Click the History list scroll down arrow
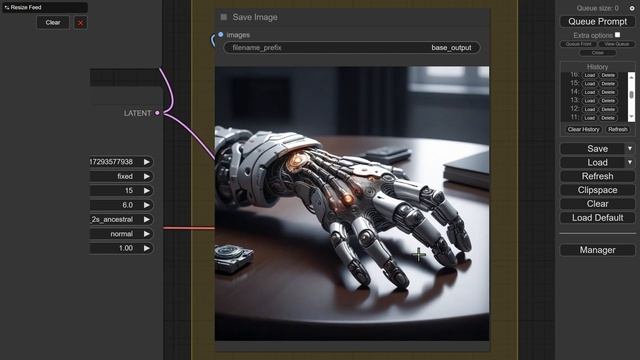Screen dimensions: 640x360 click(631, 117)
